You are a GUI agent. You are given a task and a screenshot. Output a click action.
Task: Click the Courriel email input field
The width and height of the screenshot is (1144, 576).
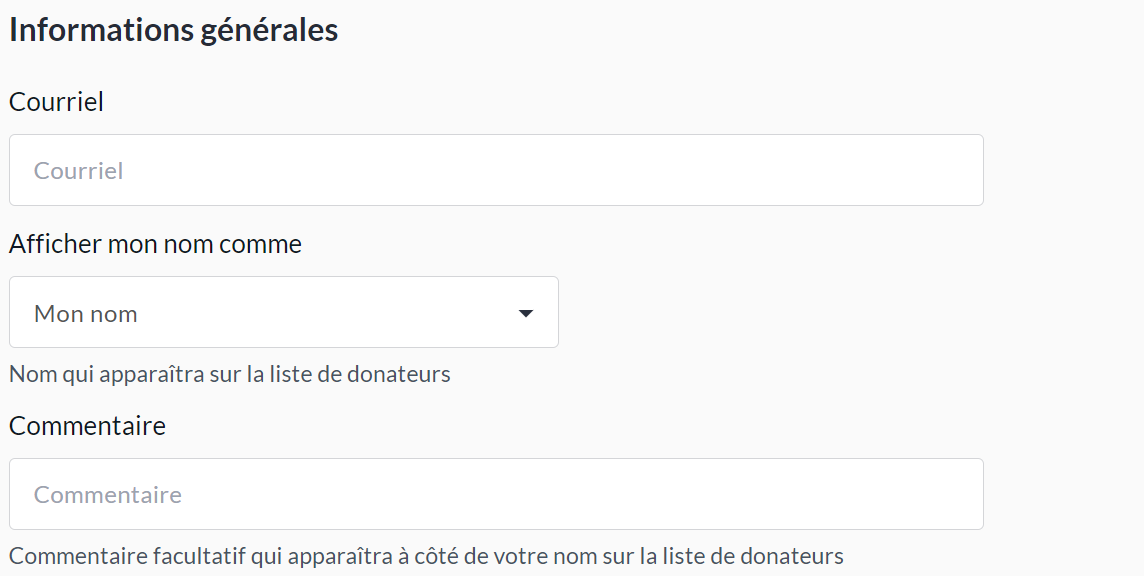496,170
